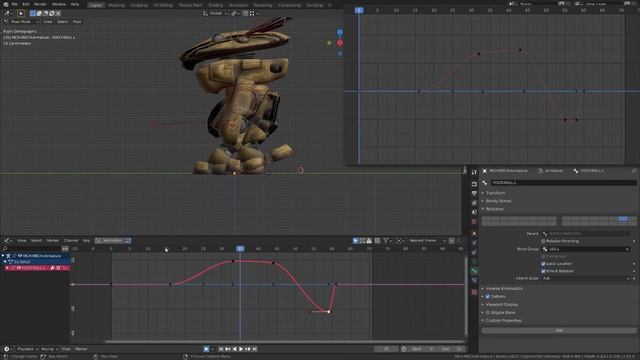640x360 pixels.
Task: Open the Scene properties tab
Action: coord(474,212)
